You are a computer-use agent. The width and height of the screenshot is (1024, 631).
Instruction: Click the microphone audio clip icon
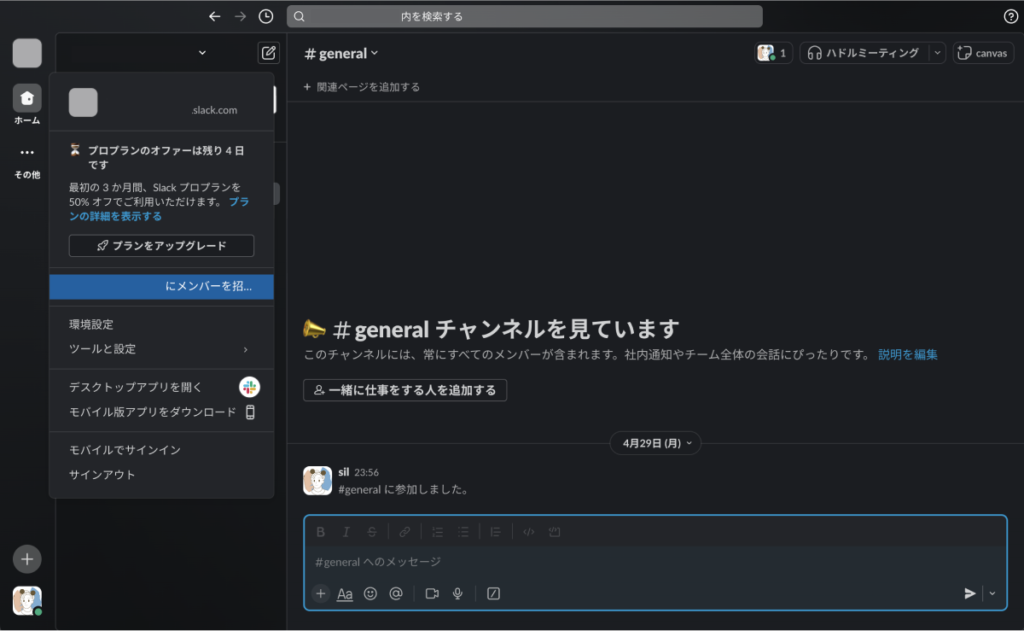click(x=458, y=593)
